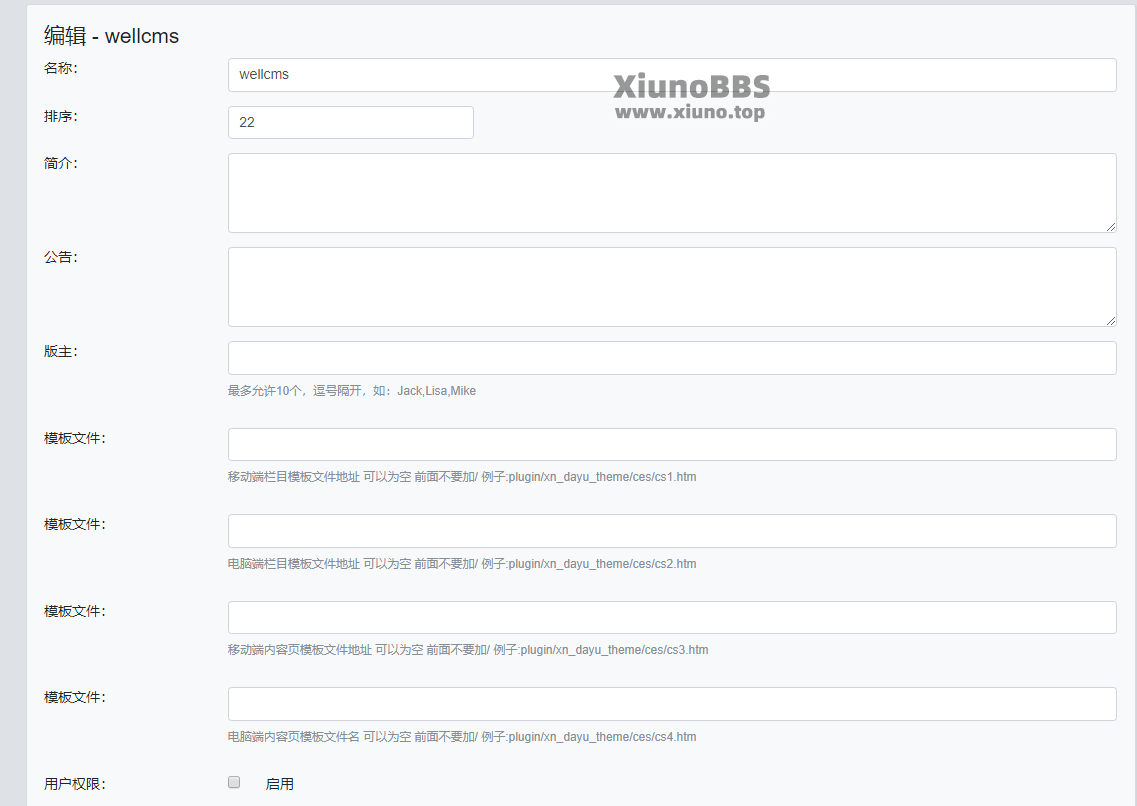Image resolution: width=1137 pixels, height=806 pixels.
Task: Click the www.xiuno.top watermark text
Action: (x=690, y=112)
